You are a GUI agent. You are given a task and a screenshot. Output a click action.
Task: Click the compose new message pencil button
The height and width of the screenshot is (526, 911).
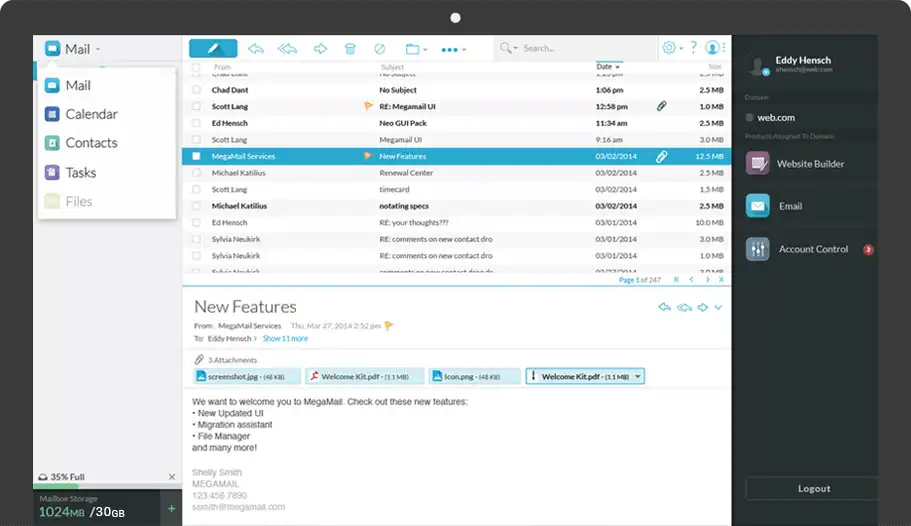coord(212,48)
